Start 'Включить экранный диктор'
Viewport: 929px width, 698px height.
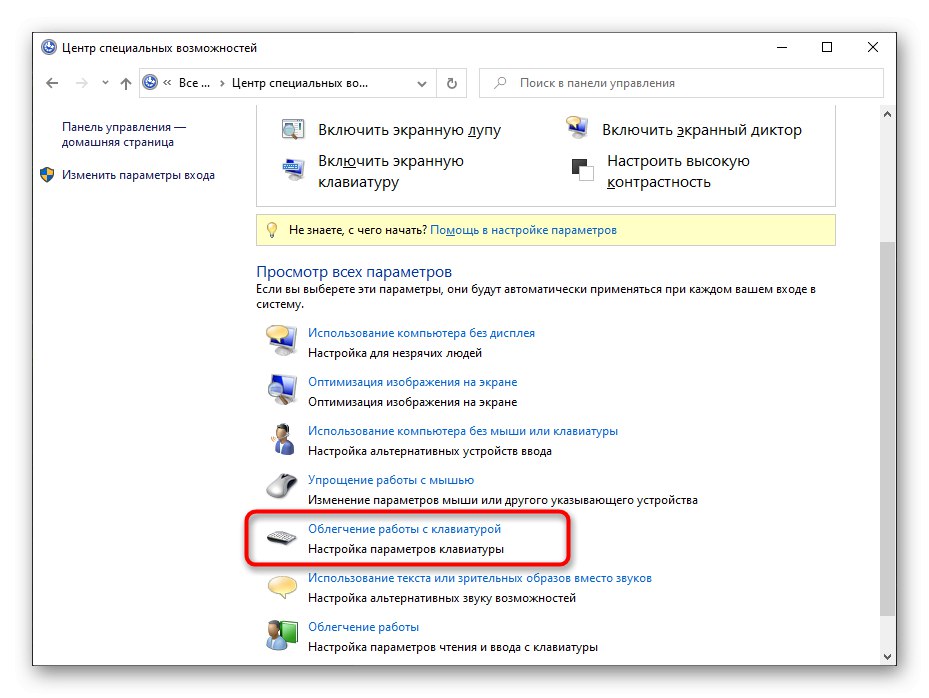coord(701,130)
